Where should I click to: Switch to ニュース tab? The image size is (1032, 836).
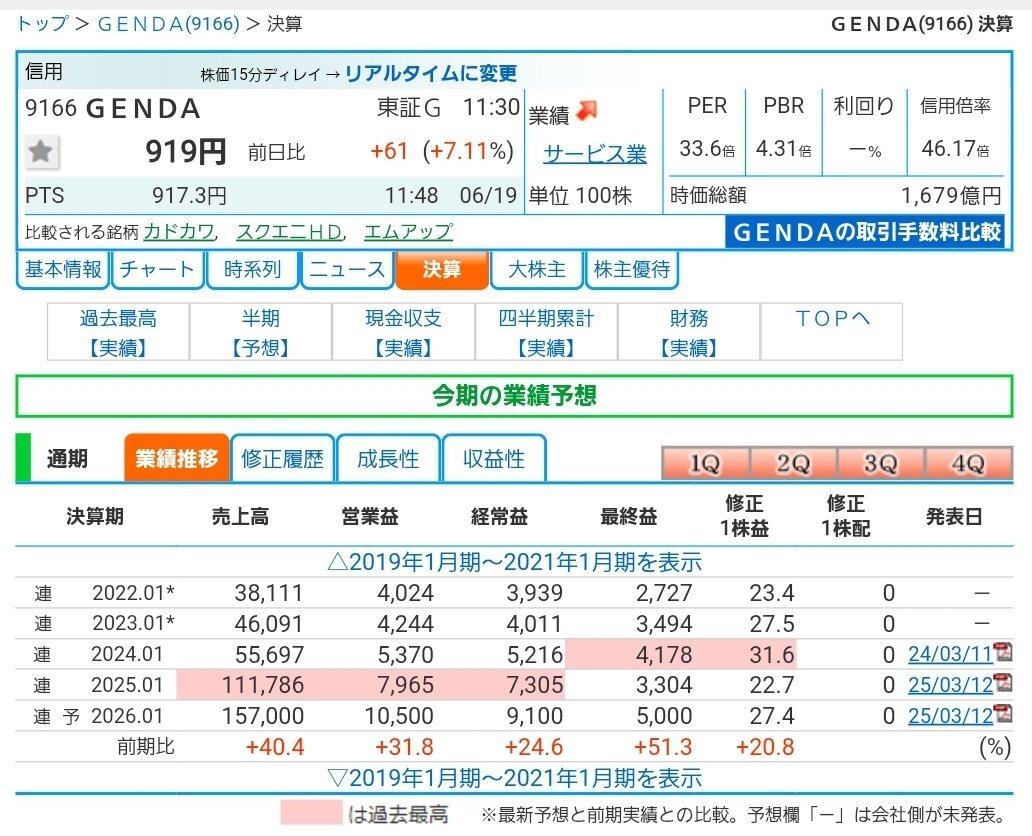347,269
